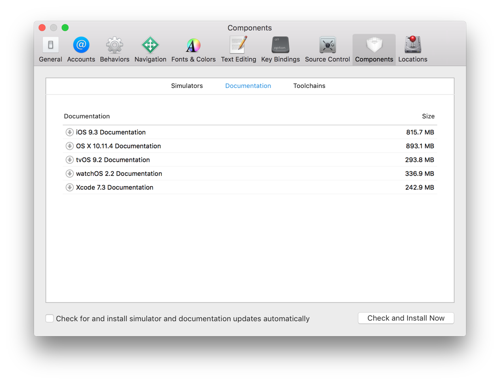Open the Locations preferences pane
The width and height of the screenshot is (500, 385).
coord(413,49)
